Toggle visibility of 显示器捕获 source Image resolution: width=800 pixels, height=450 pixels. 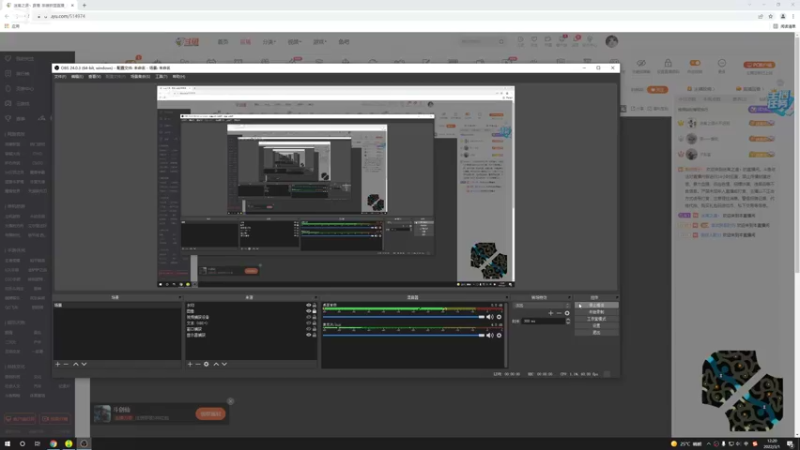(308, 336)
